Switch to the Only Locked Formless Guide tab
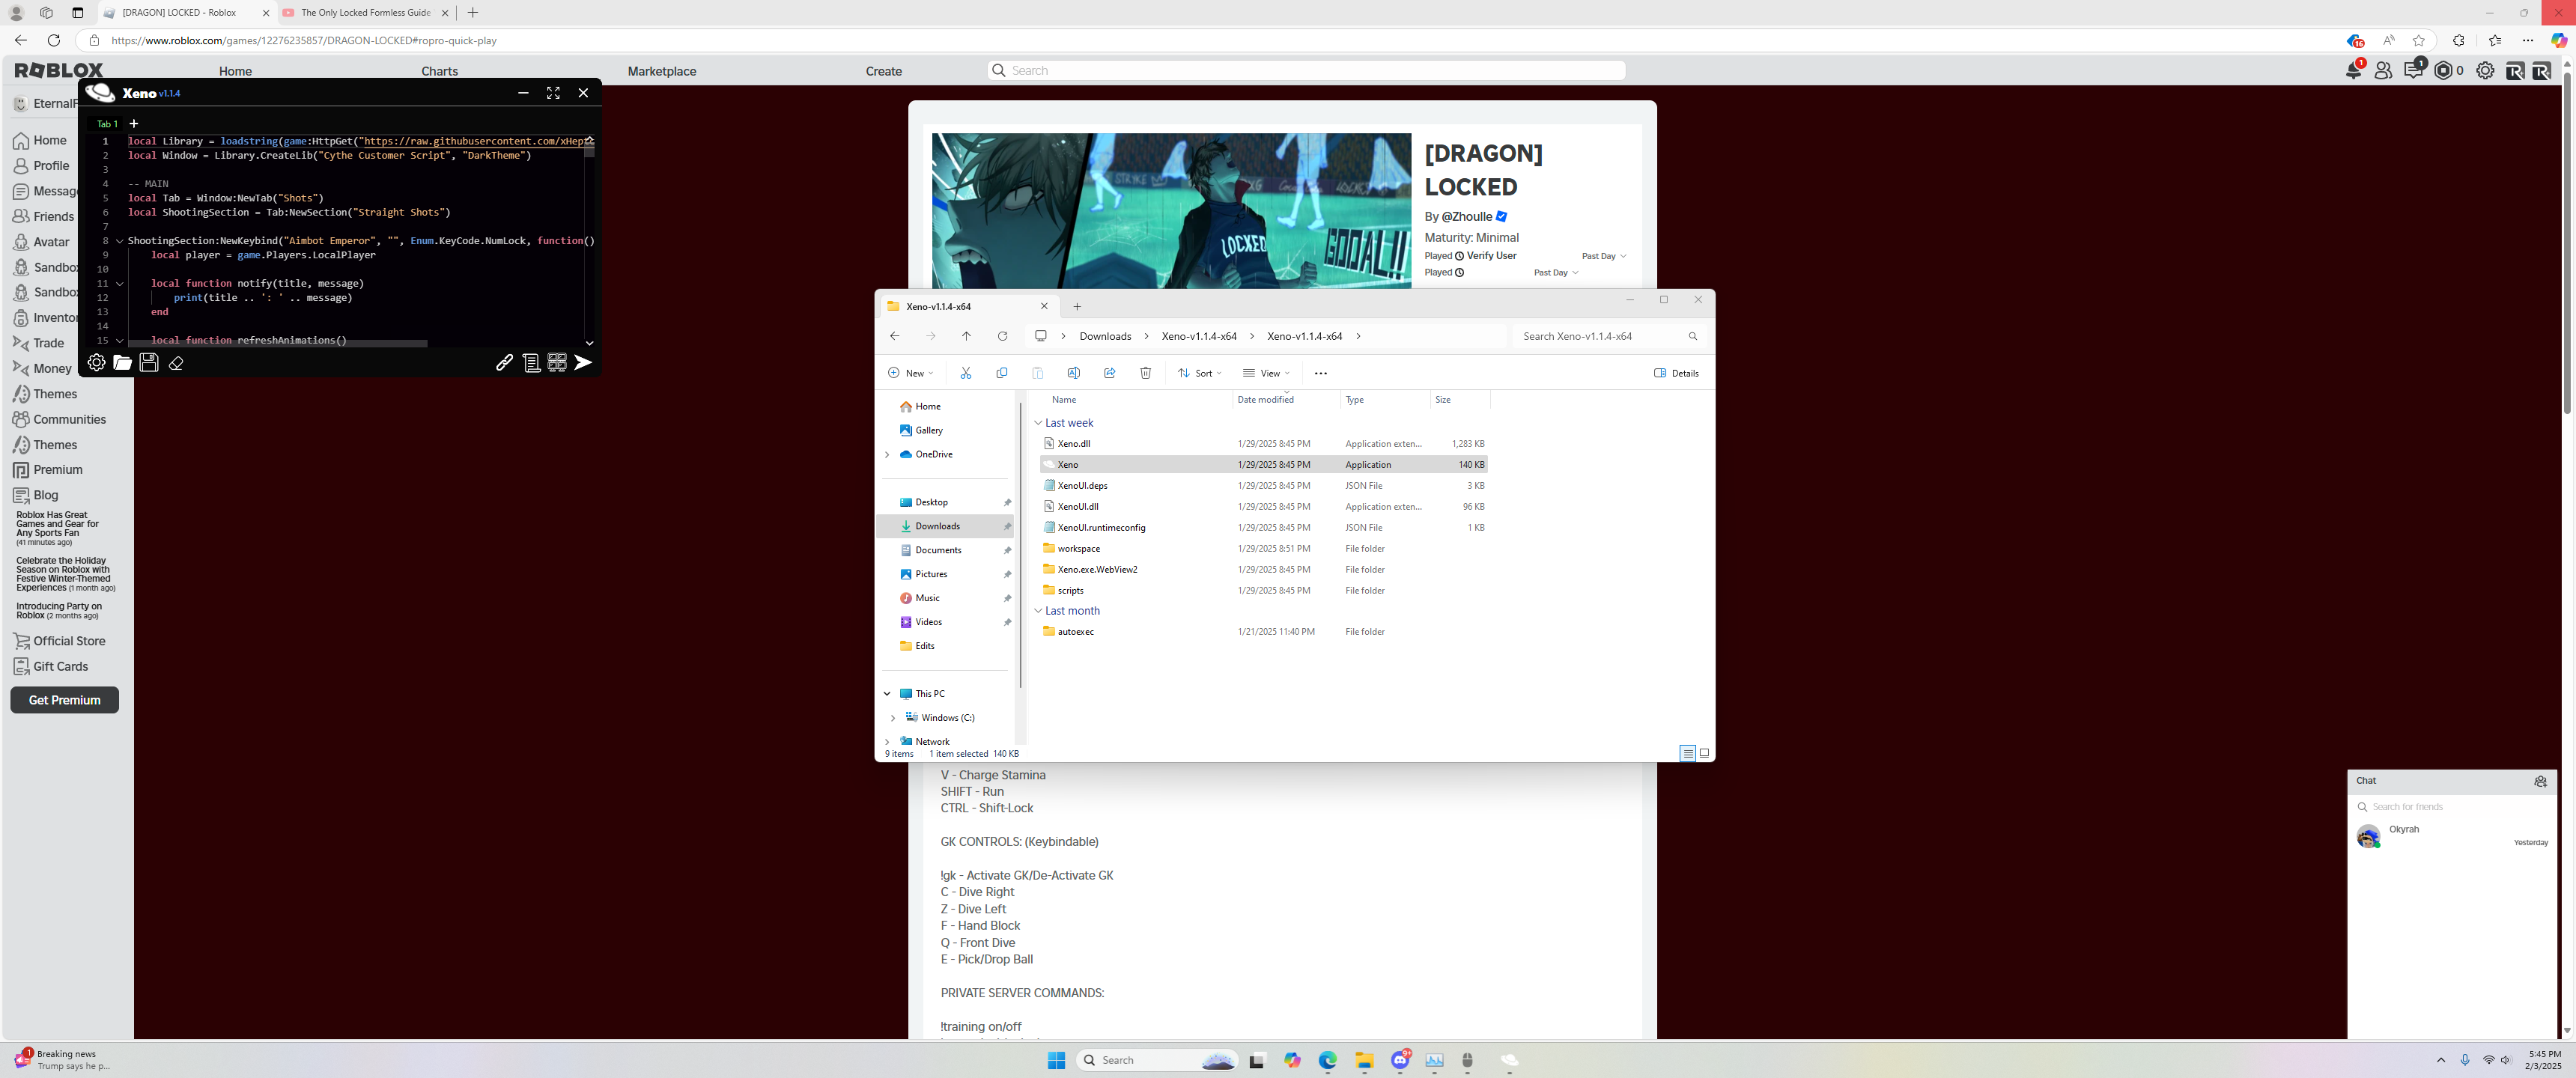The width and height of the screenshot is (2576, 1078). 365,13
